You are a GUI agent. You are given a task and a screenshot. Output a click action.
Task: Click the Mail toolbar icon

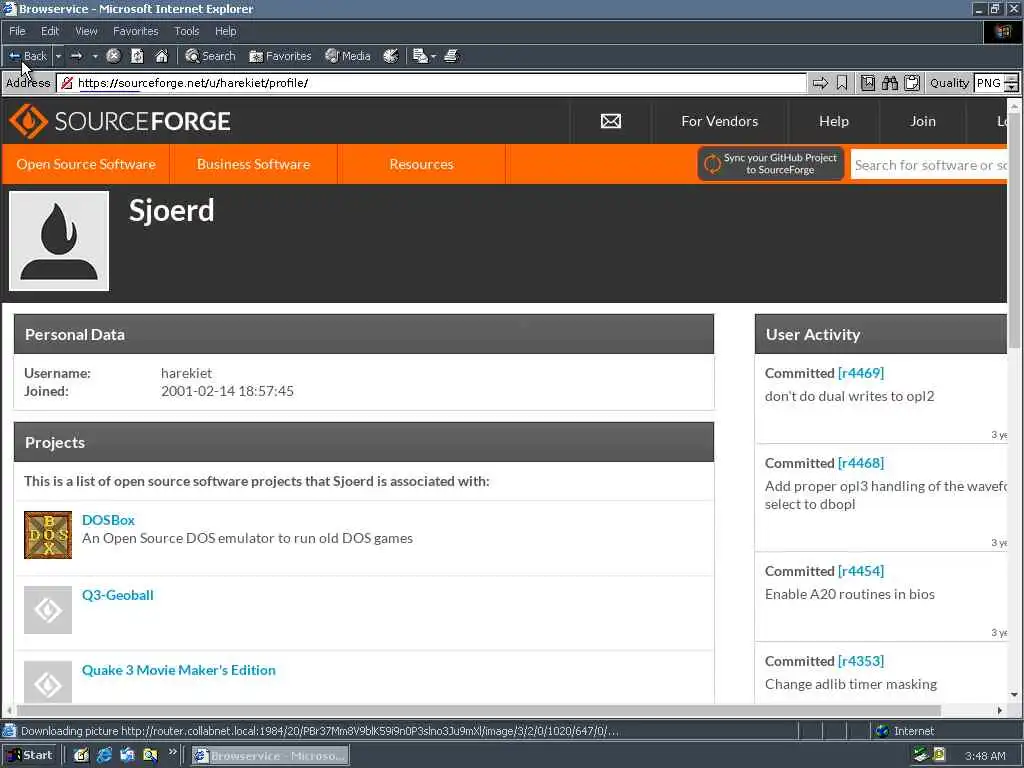pyautogui.click(x=420, y=56)
